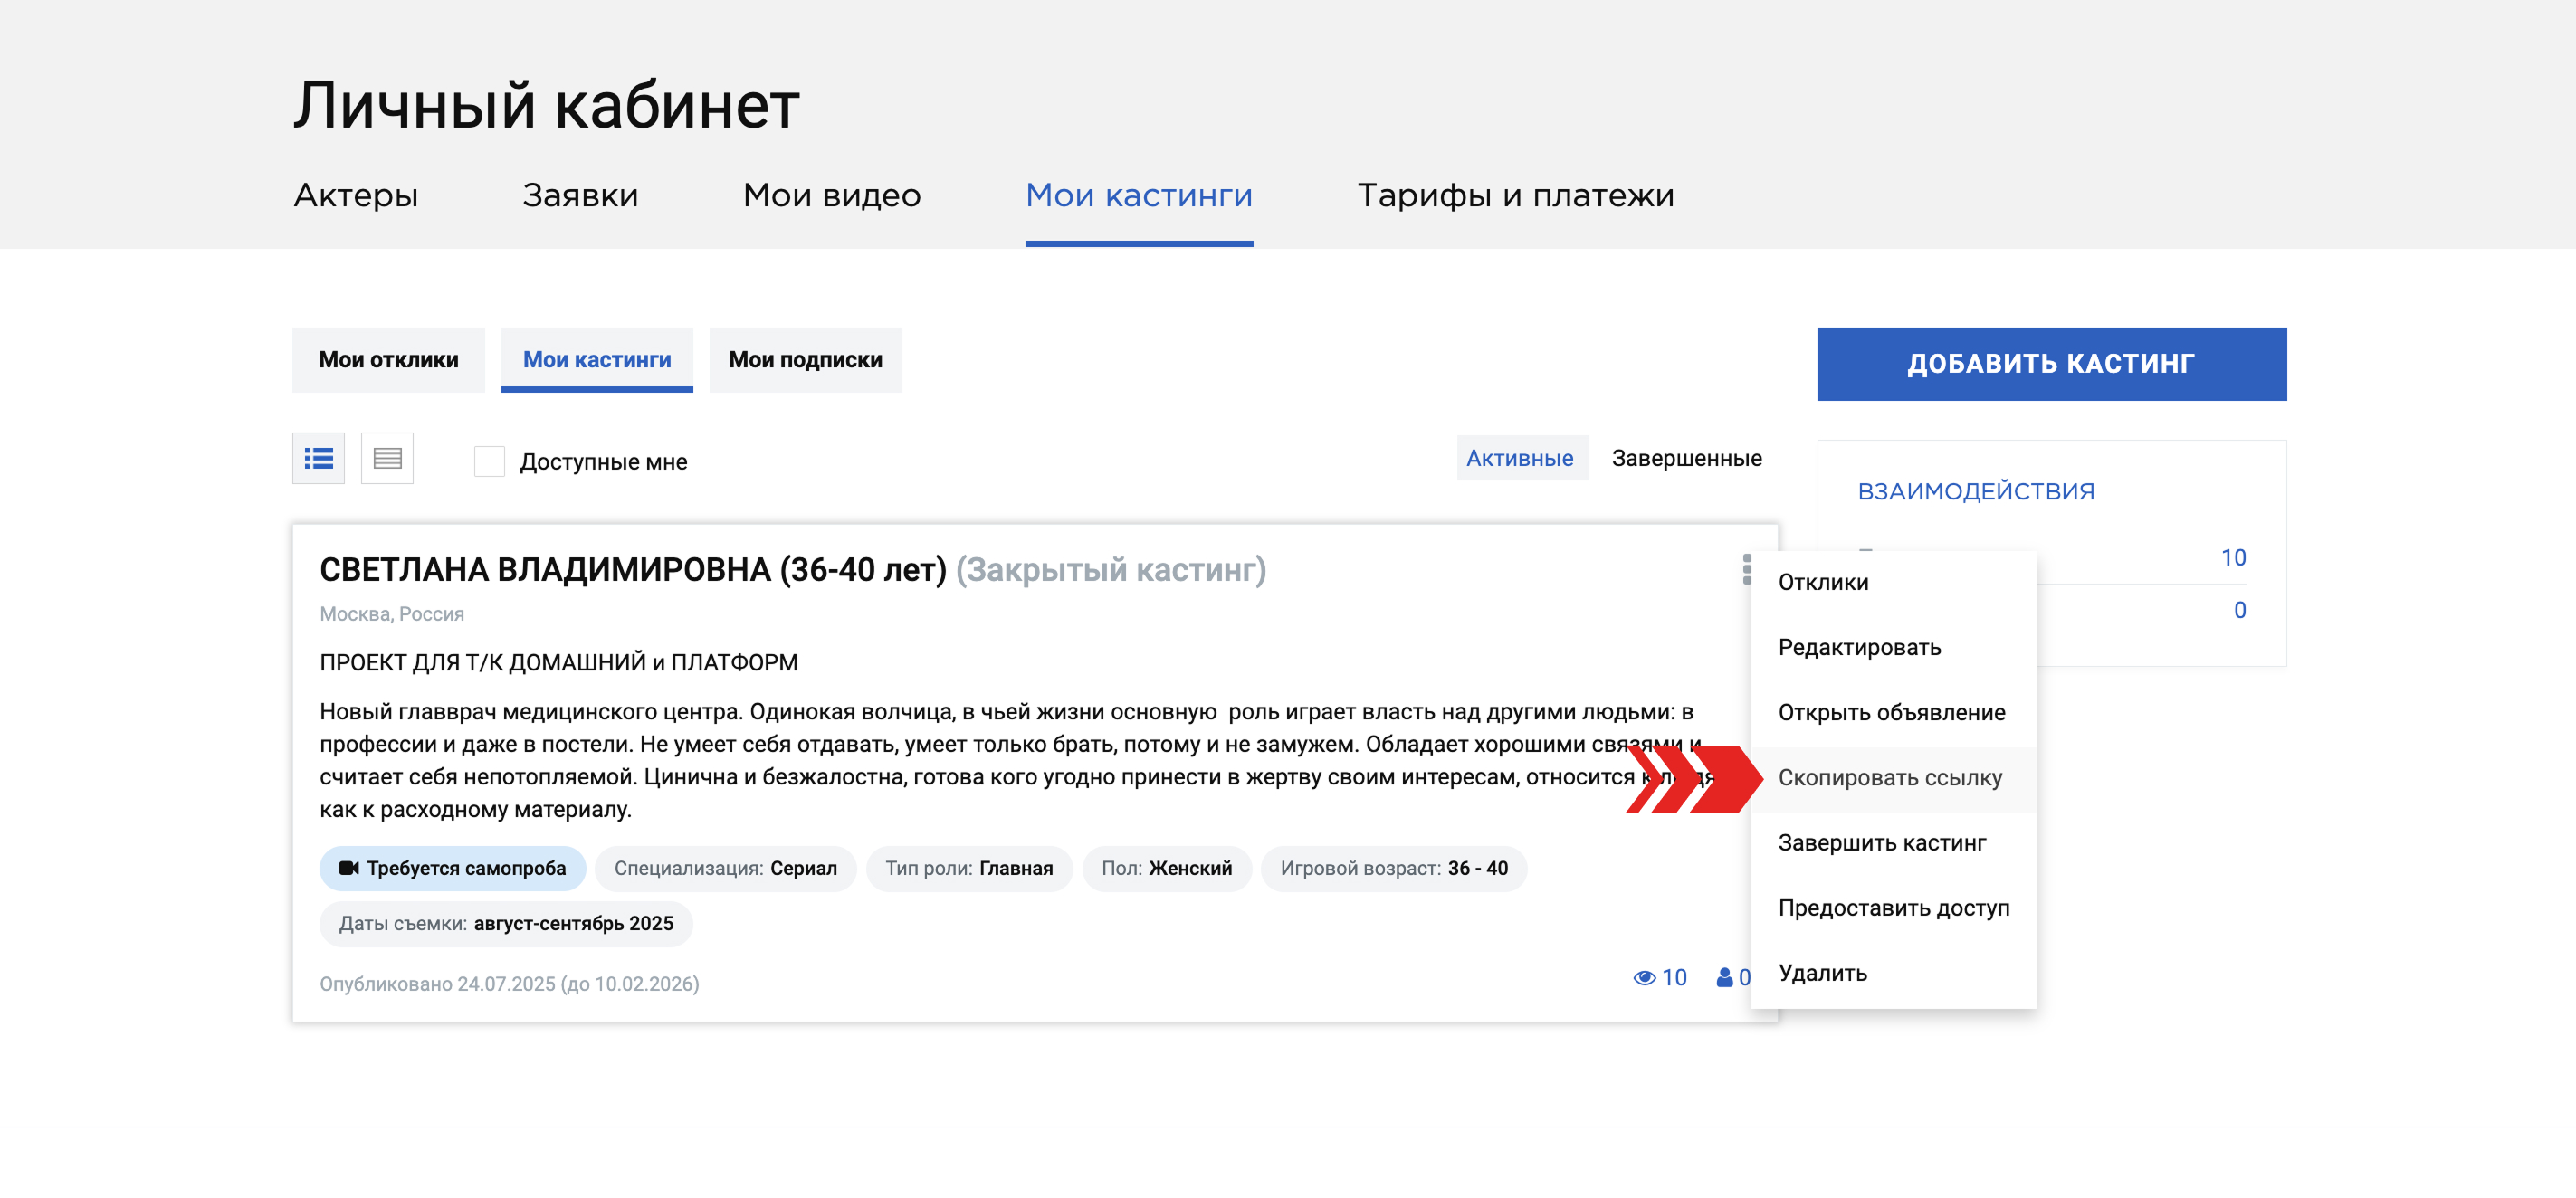Click the video camera self-tape tag
Screen dimensions: 2576x1198
[452, 867]
